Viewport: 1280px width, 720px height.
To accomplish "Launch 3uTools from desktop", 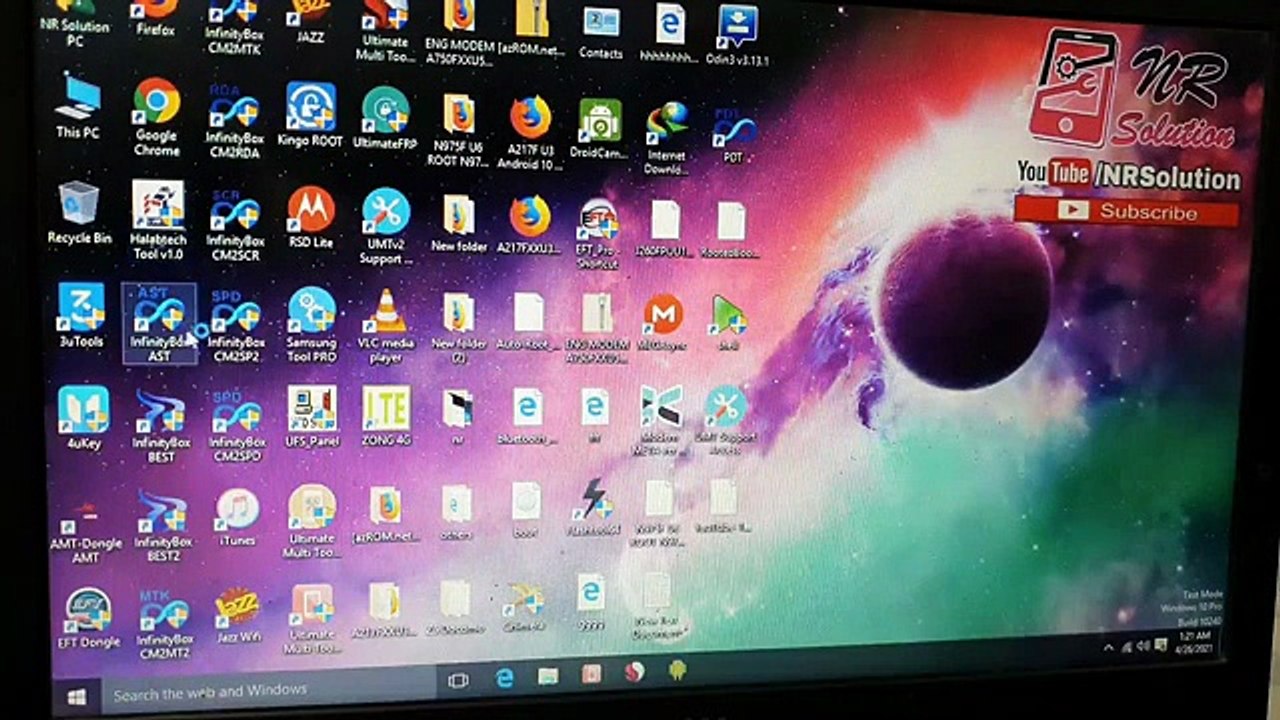I will tap(81, 315).
